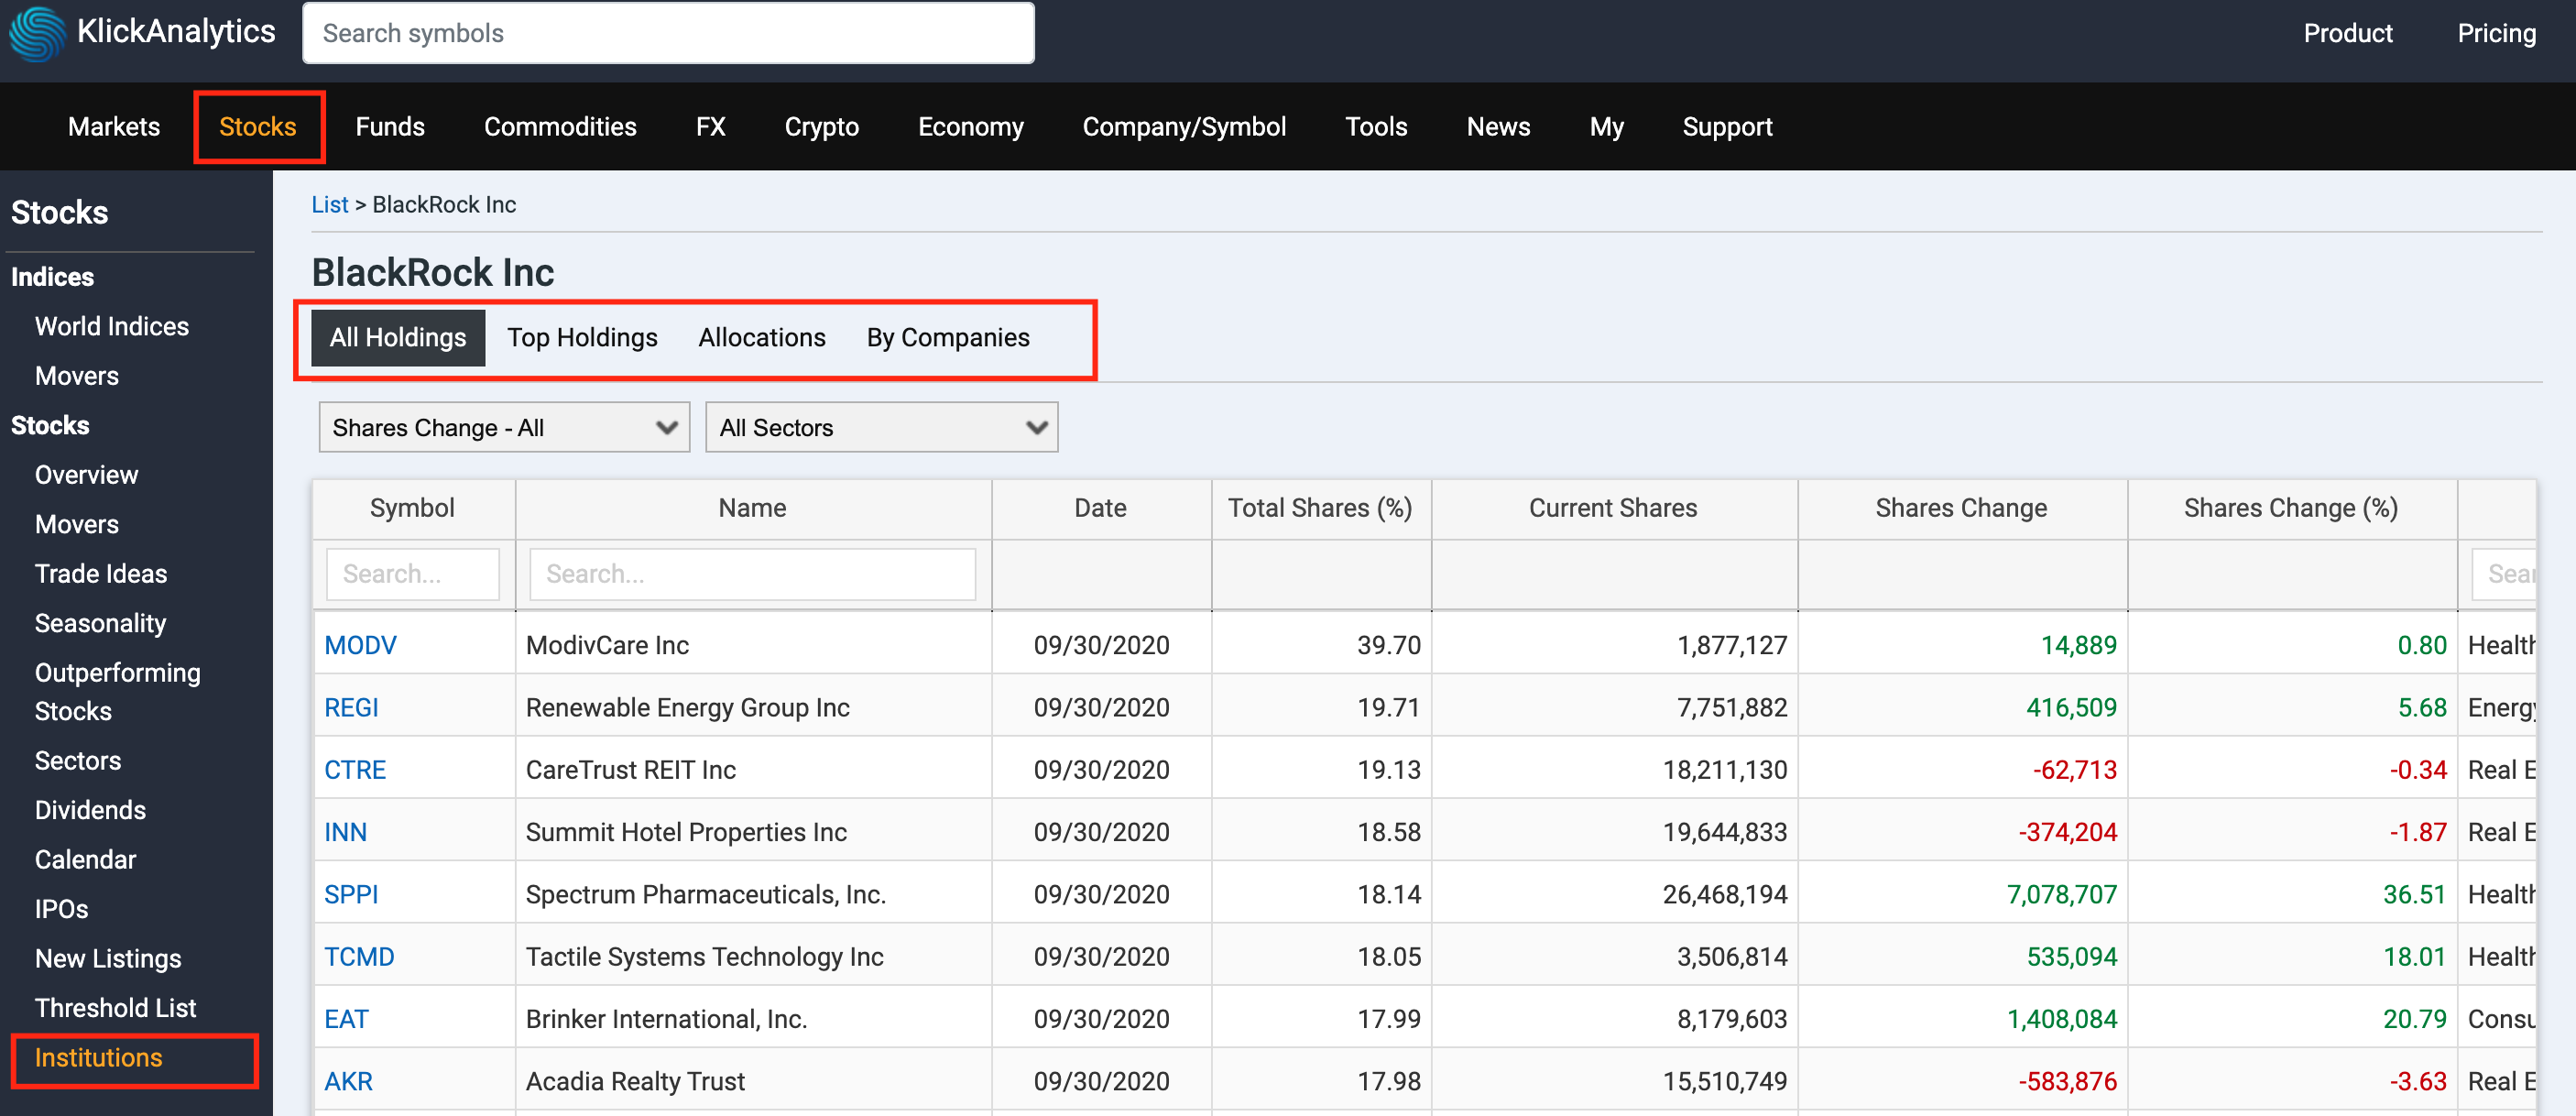
Task: Open the Pricing page link
Action: (x=2496, y=33)
